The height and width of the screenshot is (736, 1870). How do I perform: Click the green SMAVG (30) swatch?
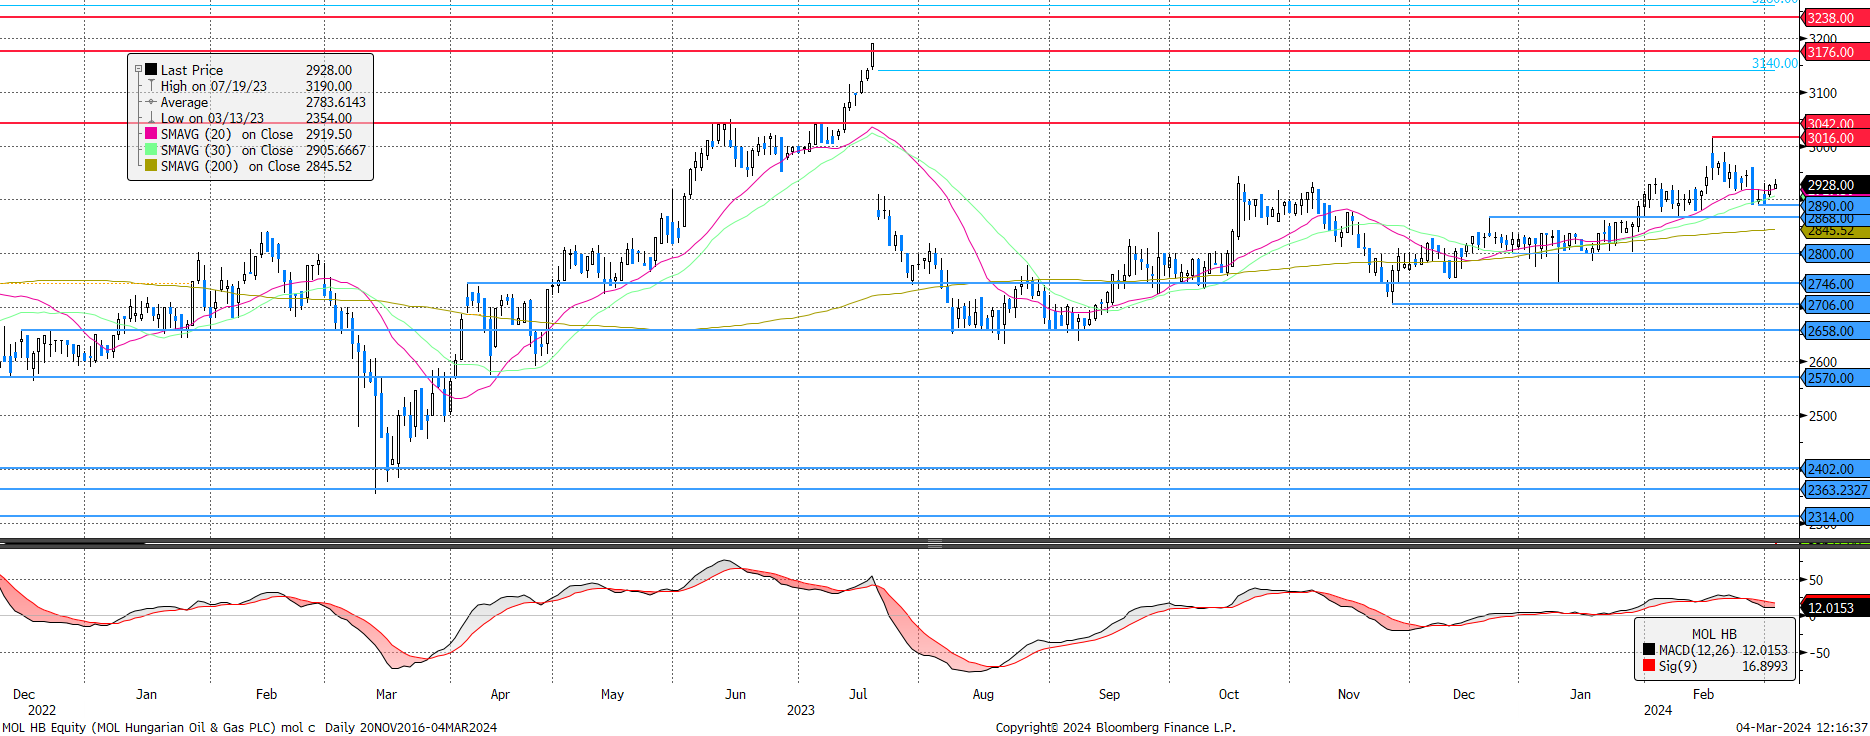pyautogui.click(x=151, y=150)
